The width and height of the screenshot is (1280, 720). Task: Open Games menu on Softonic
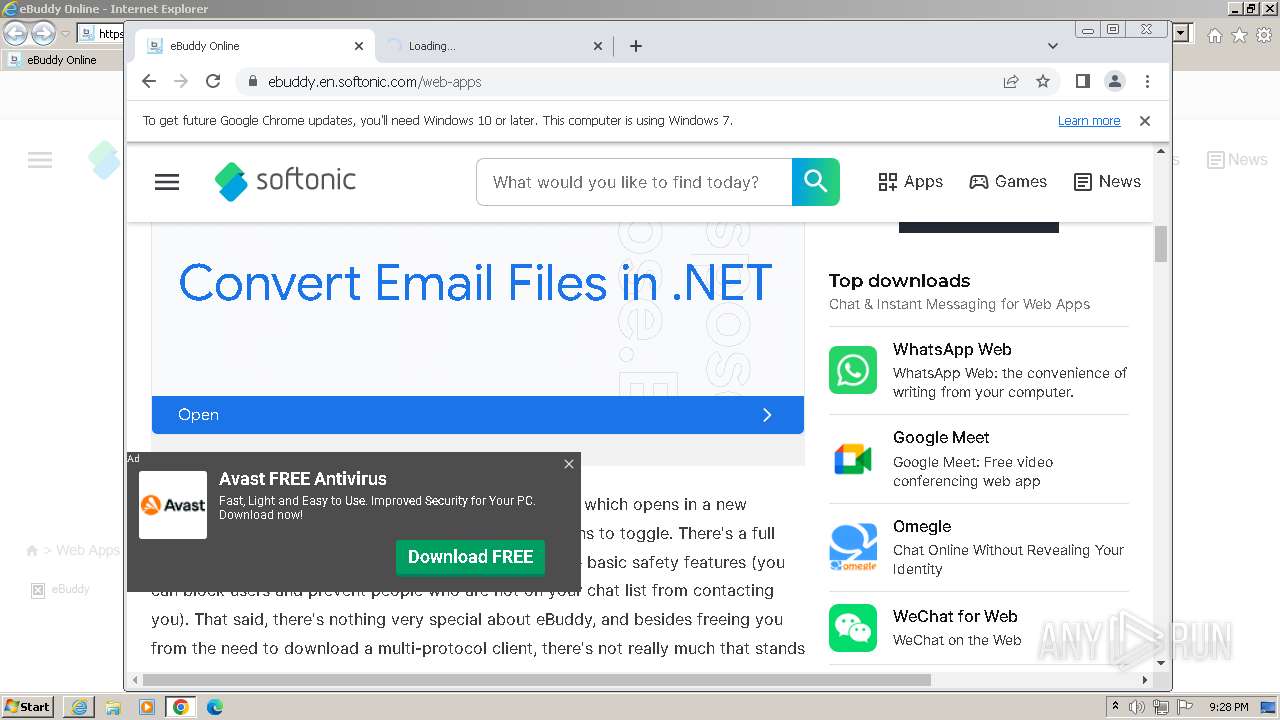coord(1008,182)
